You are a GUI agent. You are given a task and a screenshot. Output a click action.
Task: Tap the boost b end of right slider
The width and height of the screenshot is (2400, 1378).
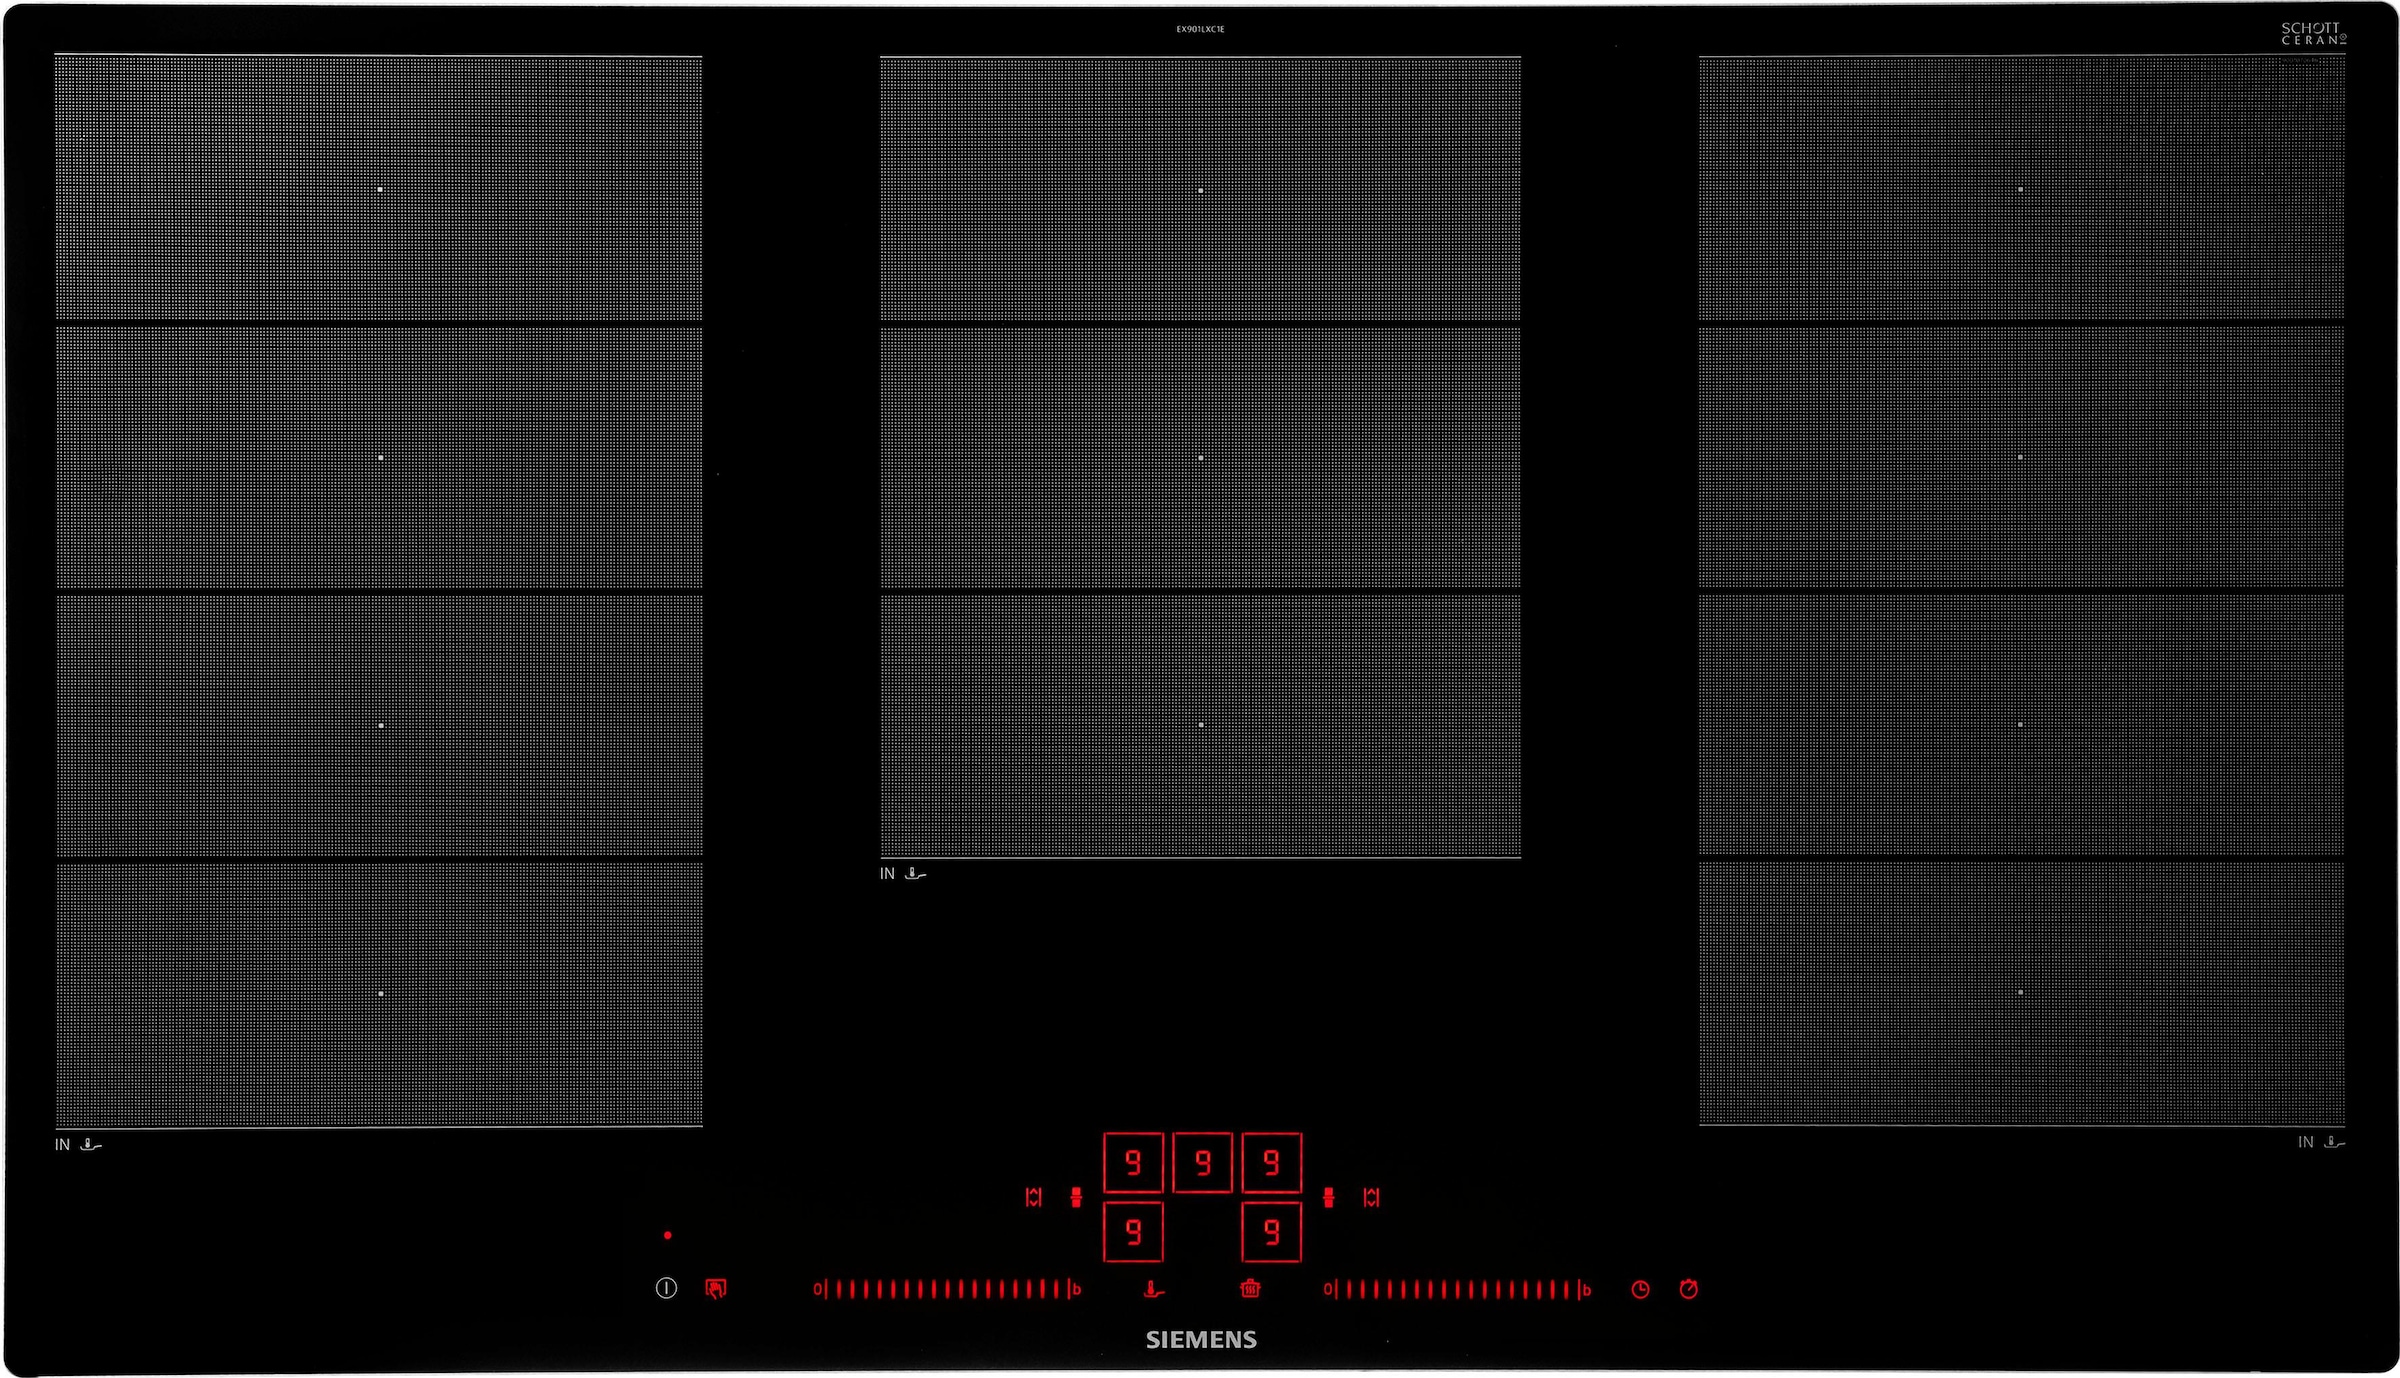point(1586,1289)
